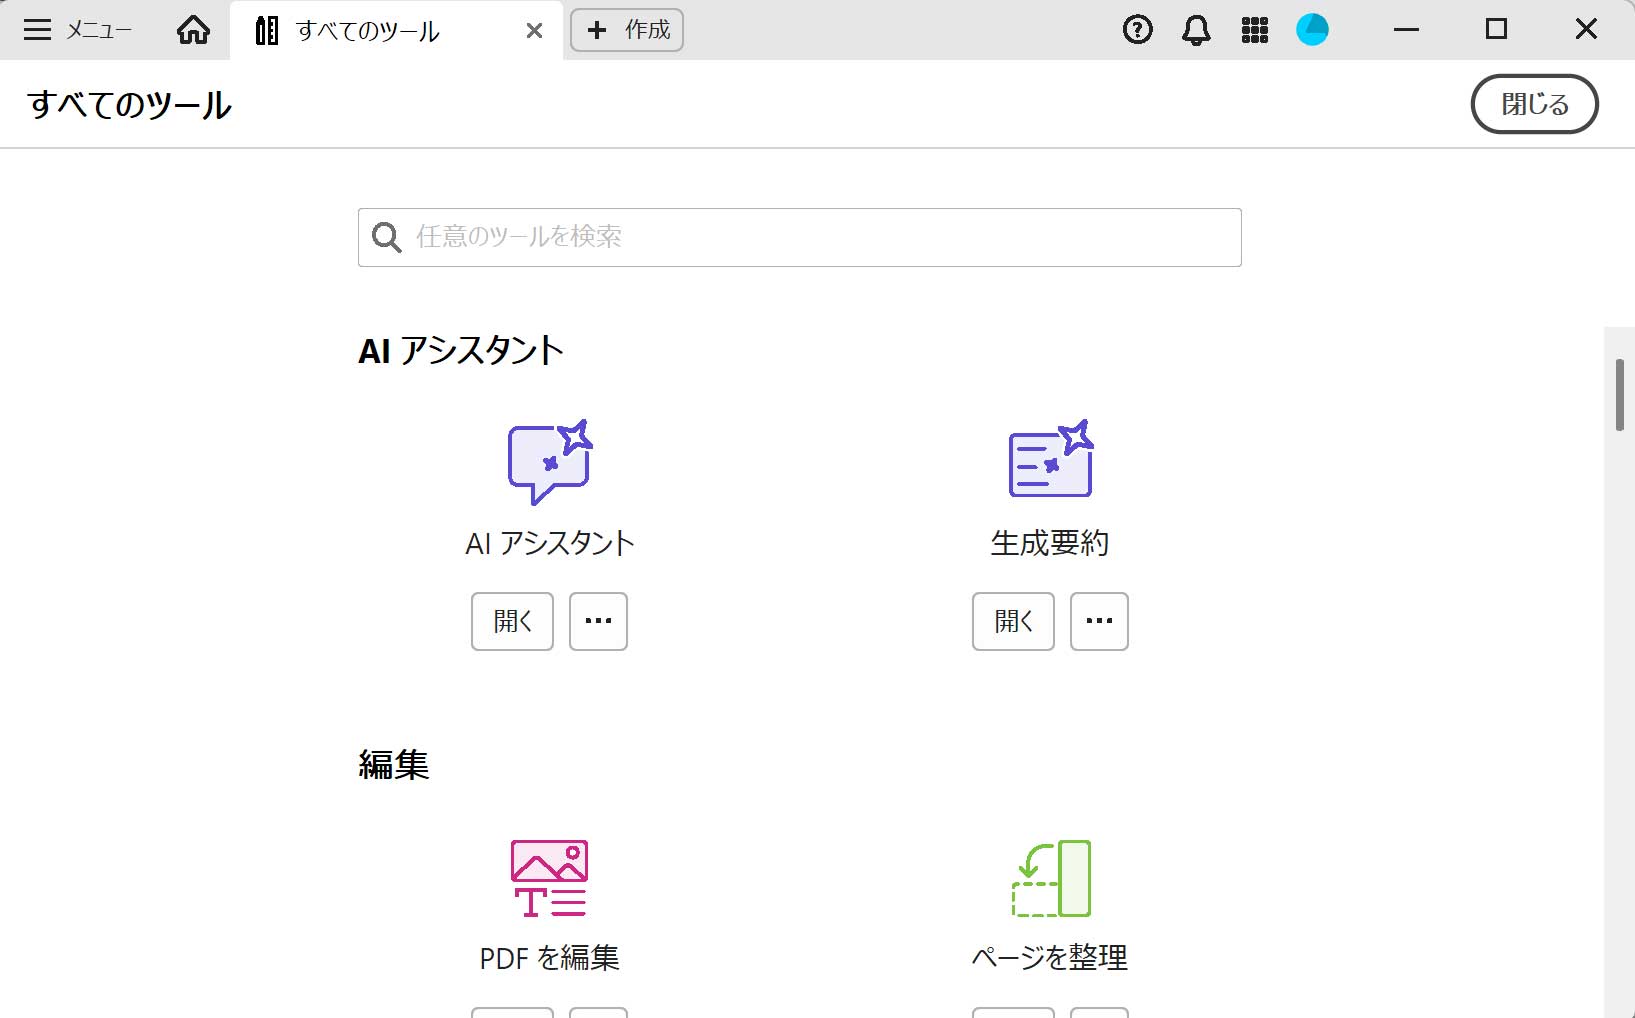
Task: Open the 生成要約 tool with 開く
Action: (x=1013, y=621)
